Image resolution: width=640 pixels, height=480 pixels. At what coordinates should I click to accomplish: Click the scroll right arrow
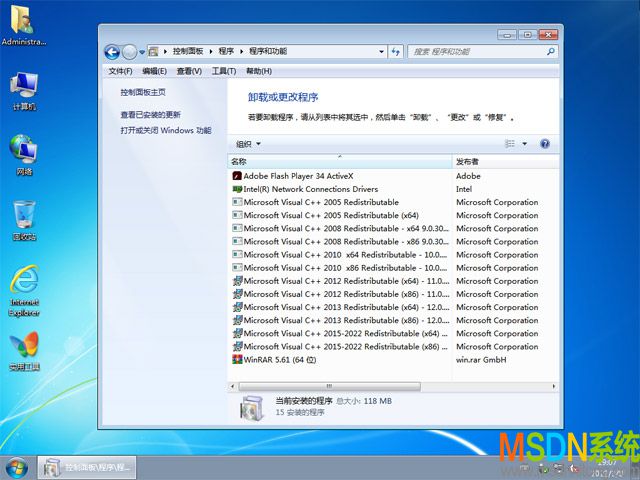point(554,386)
